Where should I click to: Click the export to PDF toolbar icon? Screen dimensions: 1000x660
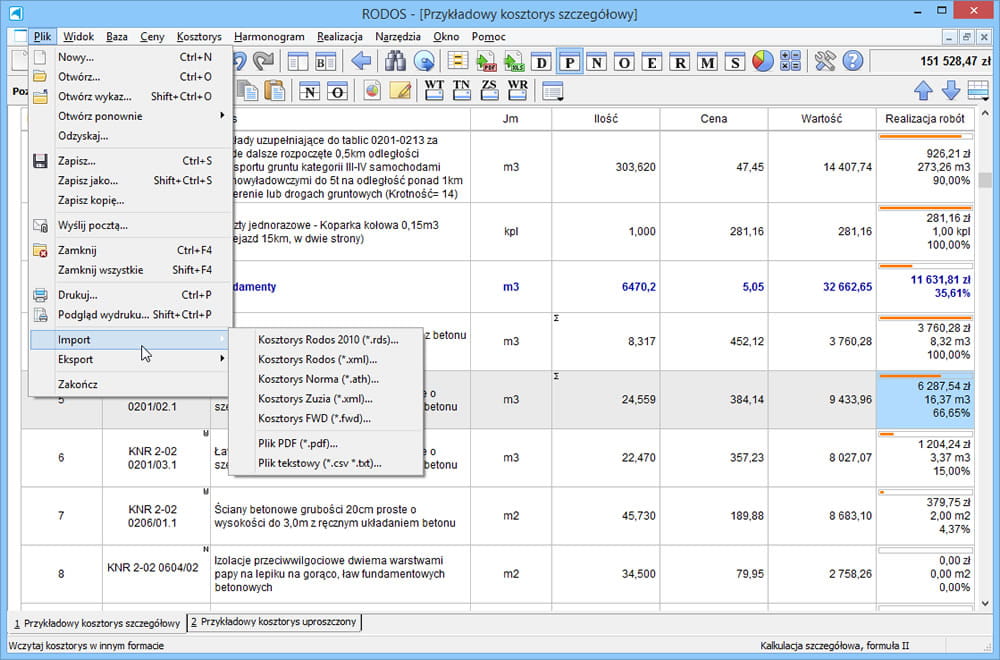coord(486,61)
